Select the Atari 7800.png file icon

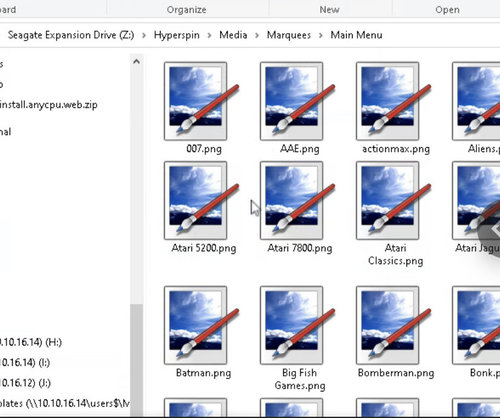pyautogui.click(x=297, y=200)
